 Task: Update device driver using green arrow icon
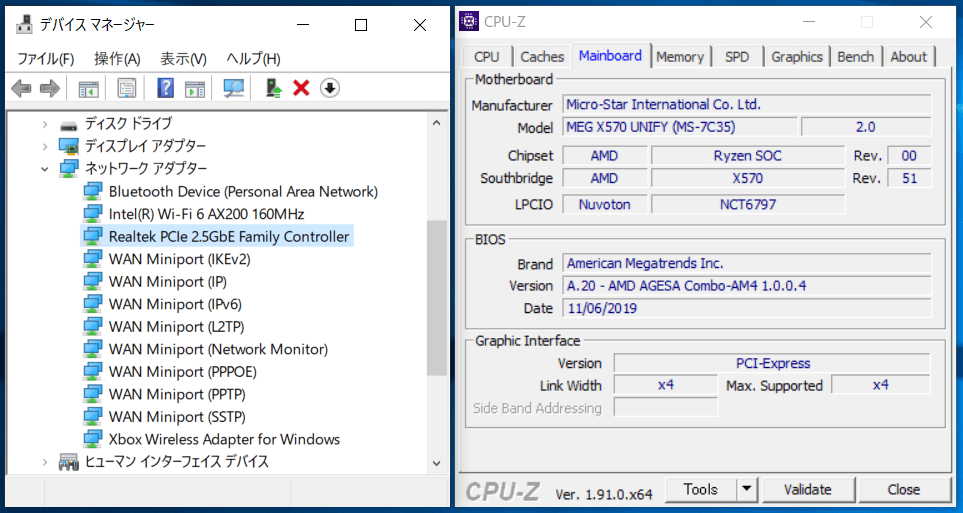tap(273, 88)
